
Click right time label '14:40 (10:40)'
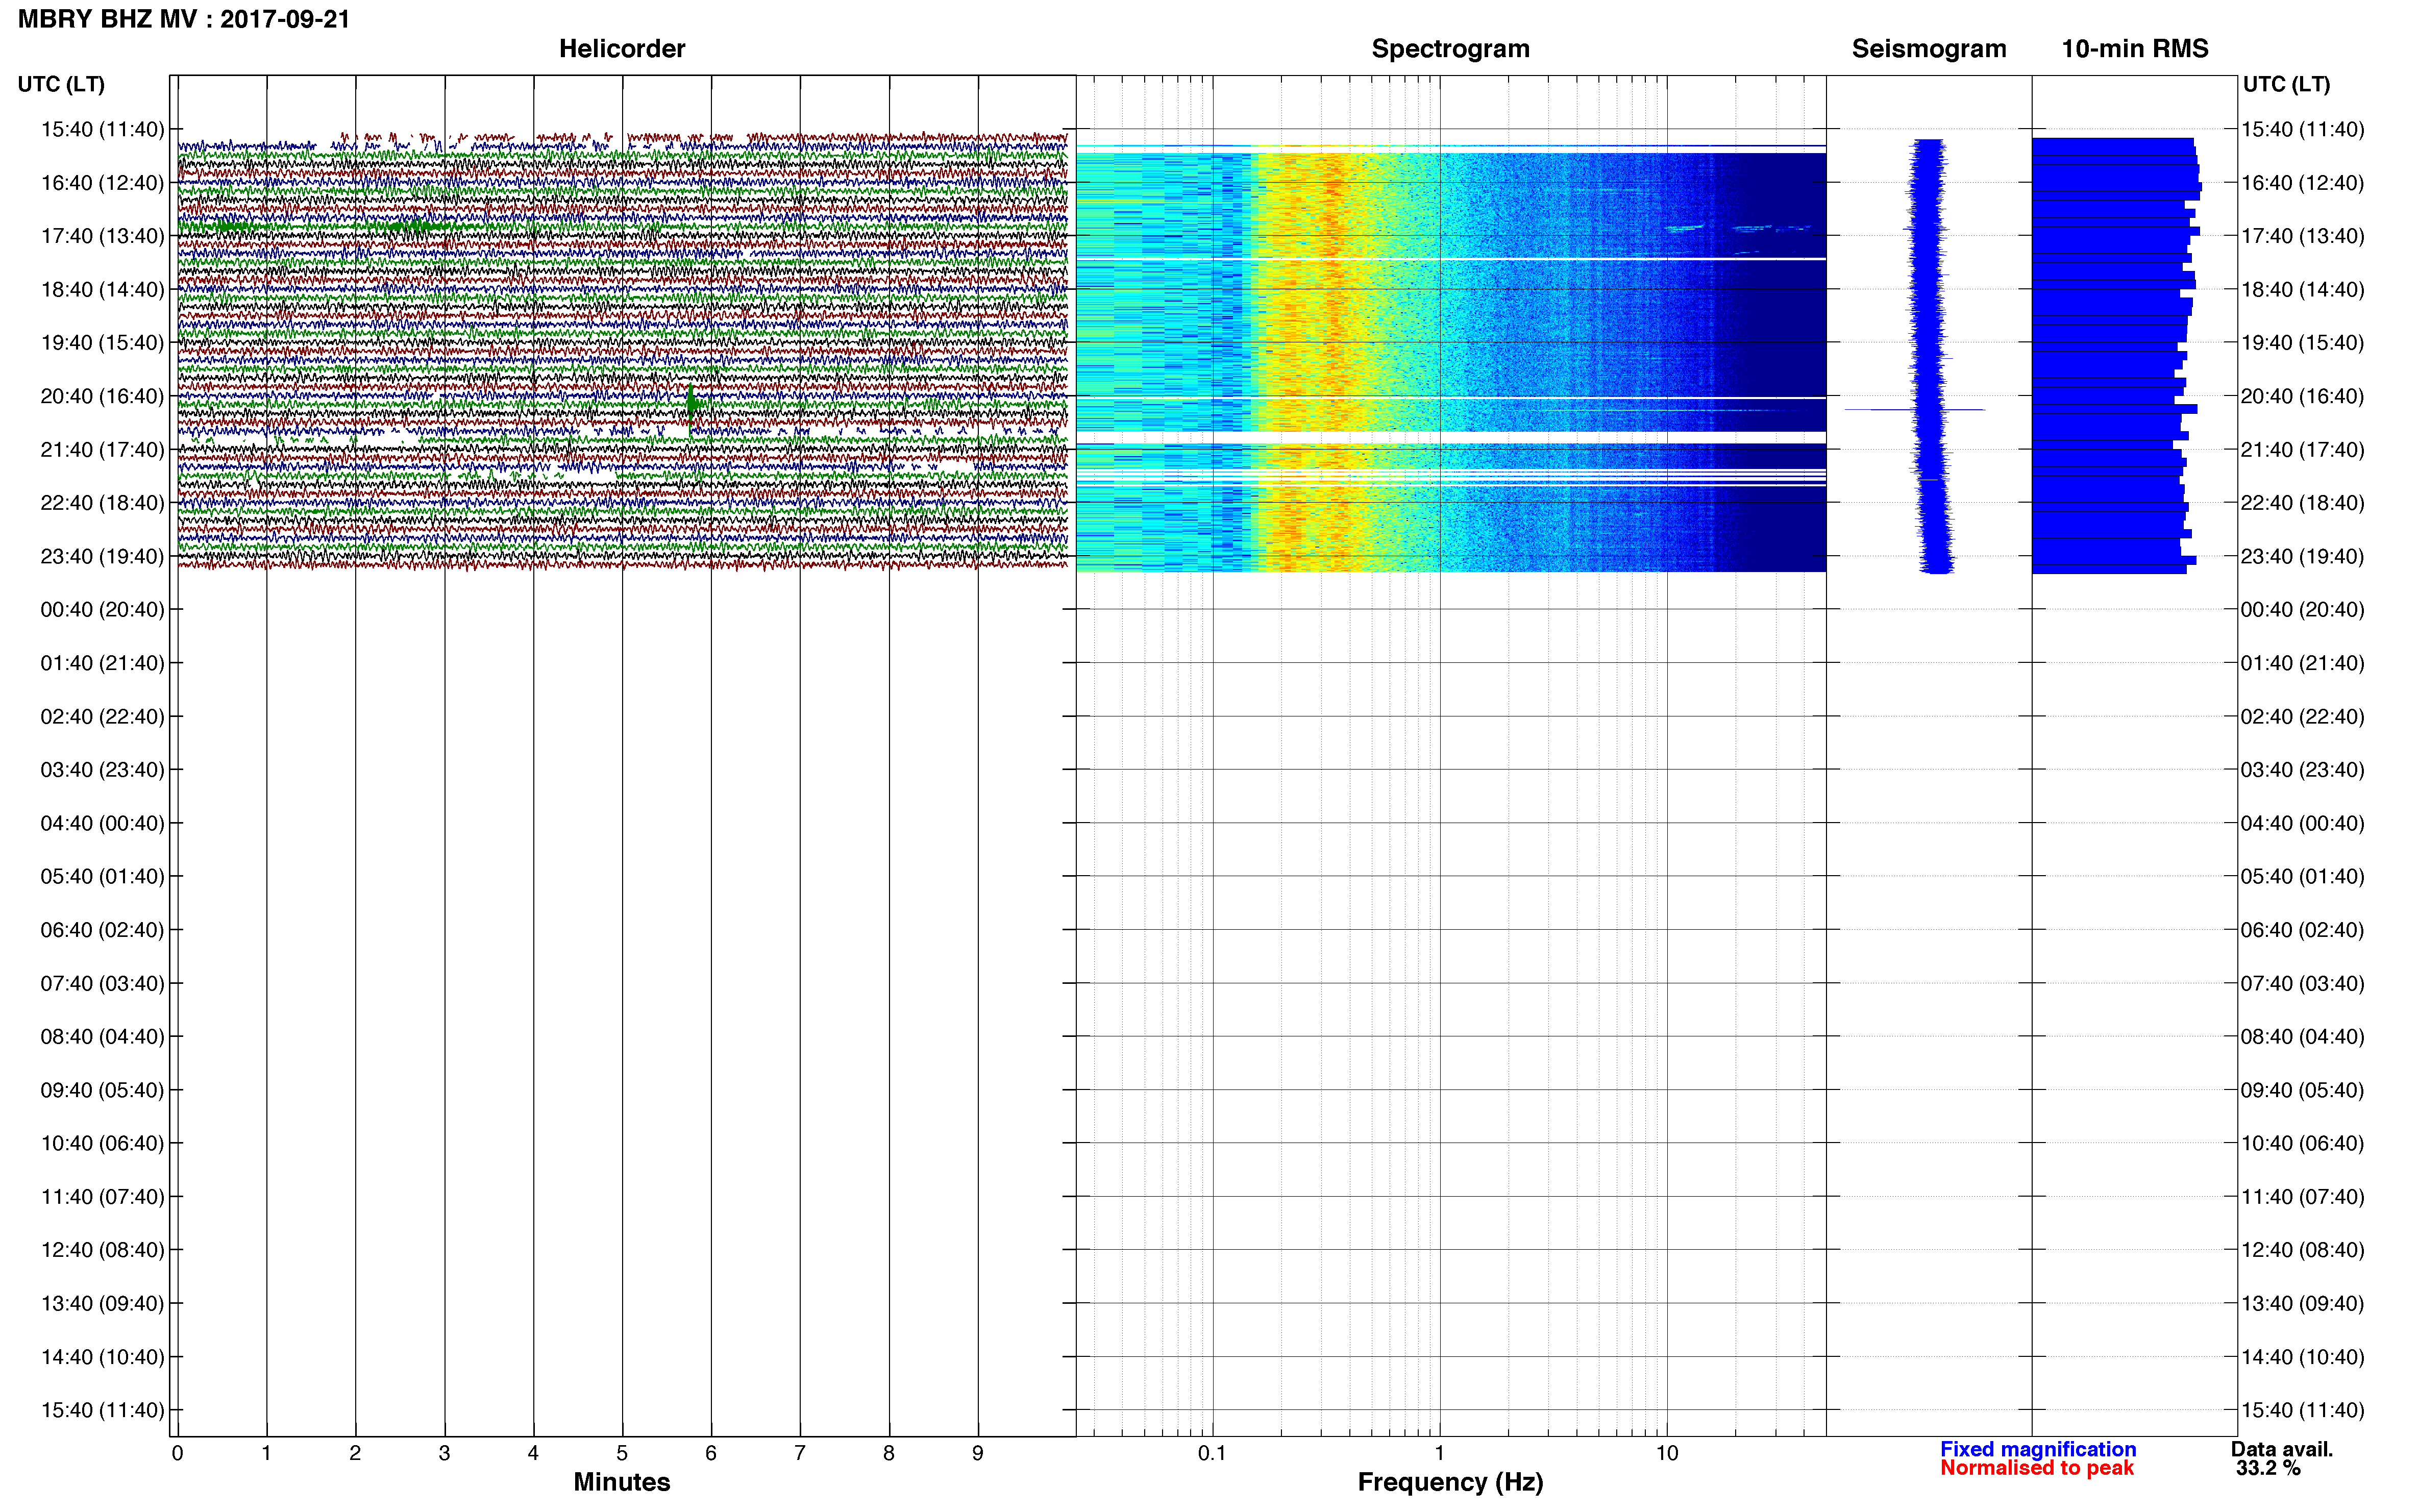tap(2302, 1357)
